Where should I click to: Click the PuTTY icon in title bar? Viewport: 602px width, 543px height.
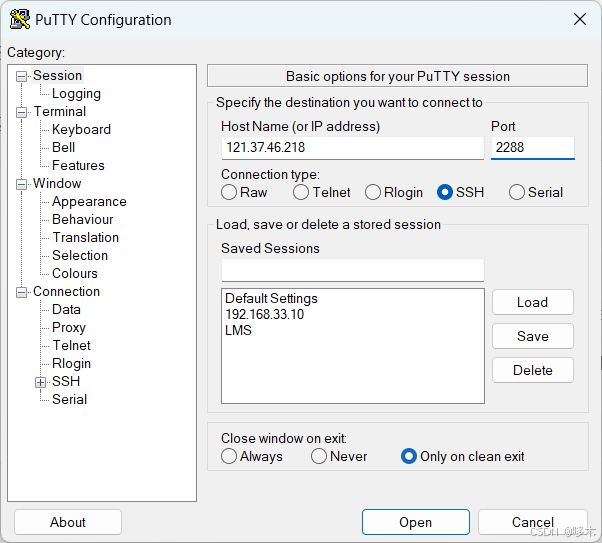click(x=19, y=19)
